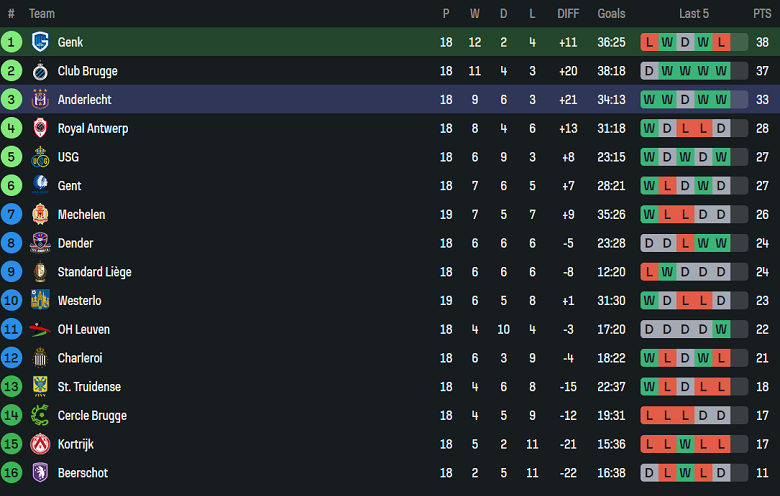The image size is (780, 496).
Task: Click the Club Brugge crest icon
Action: click(40, 71)
